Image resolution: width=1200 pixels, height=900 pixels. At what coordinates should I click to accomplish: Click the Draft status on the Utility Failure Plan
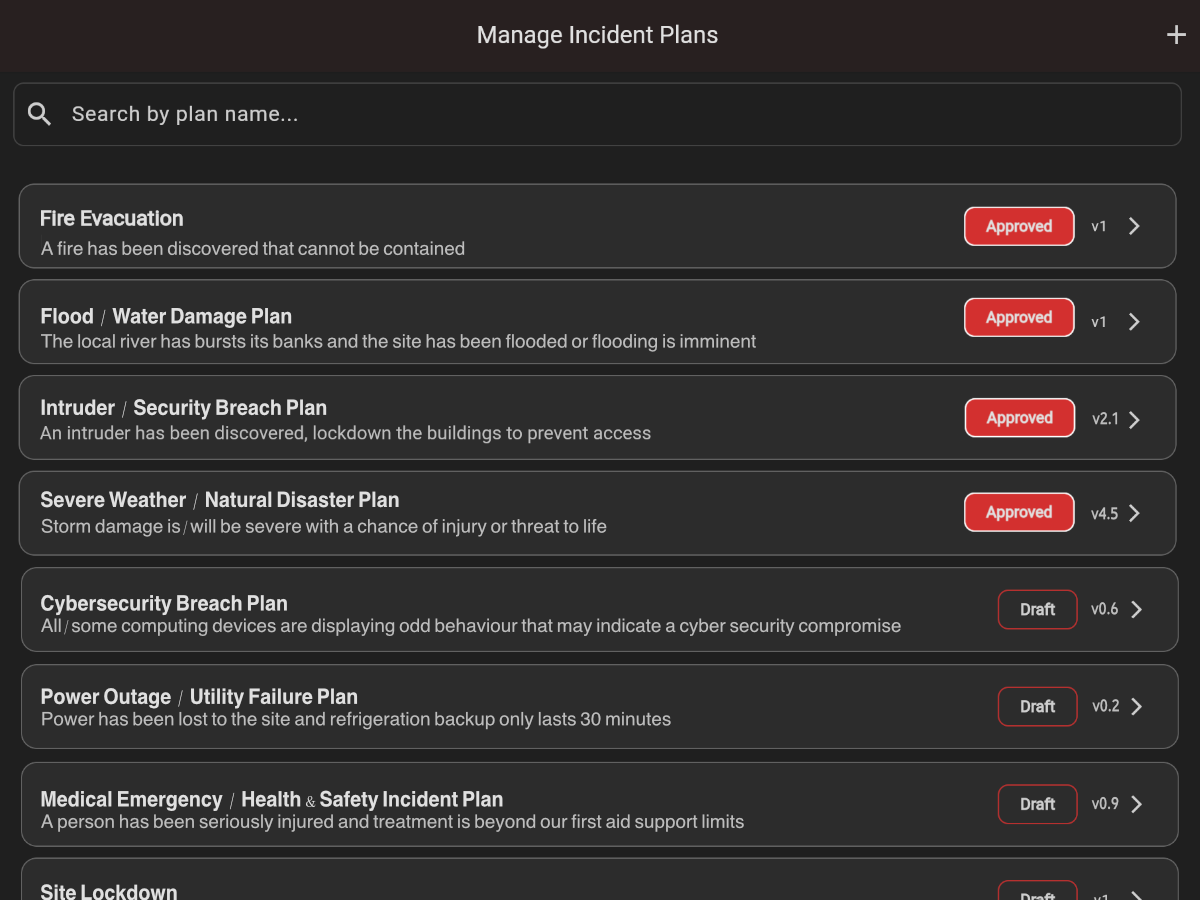point(1037,706)
